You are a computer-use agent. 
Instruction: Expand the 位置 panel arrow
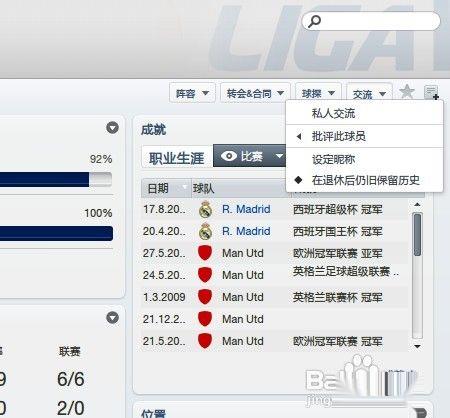click(420, 413)
